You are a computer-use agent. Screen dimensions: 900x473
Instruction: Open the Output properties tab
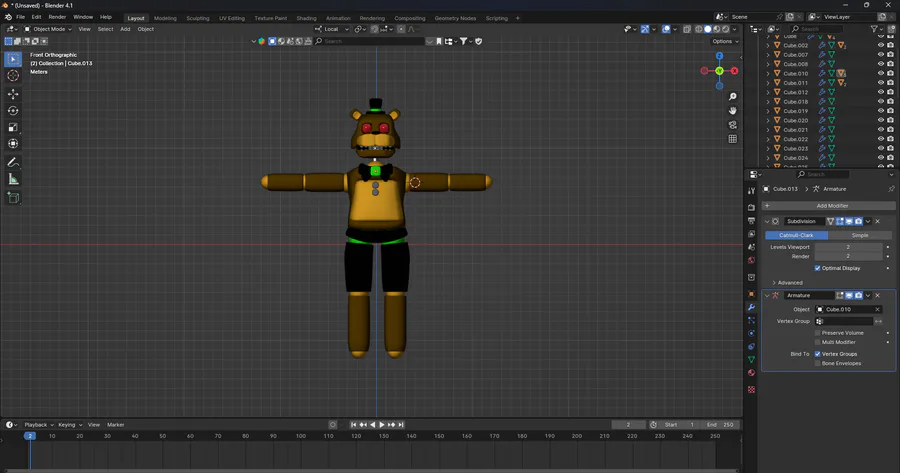point(751,220)
